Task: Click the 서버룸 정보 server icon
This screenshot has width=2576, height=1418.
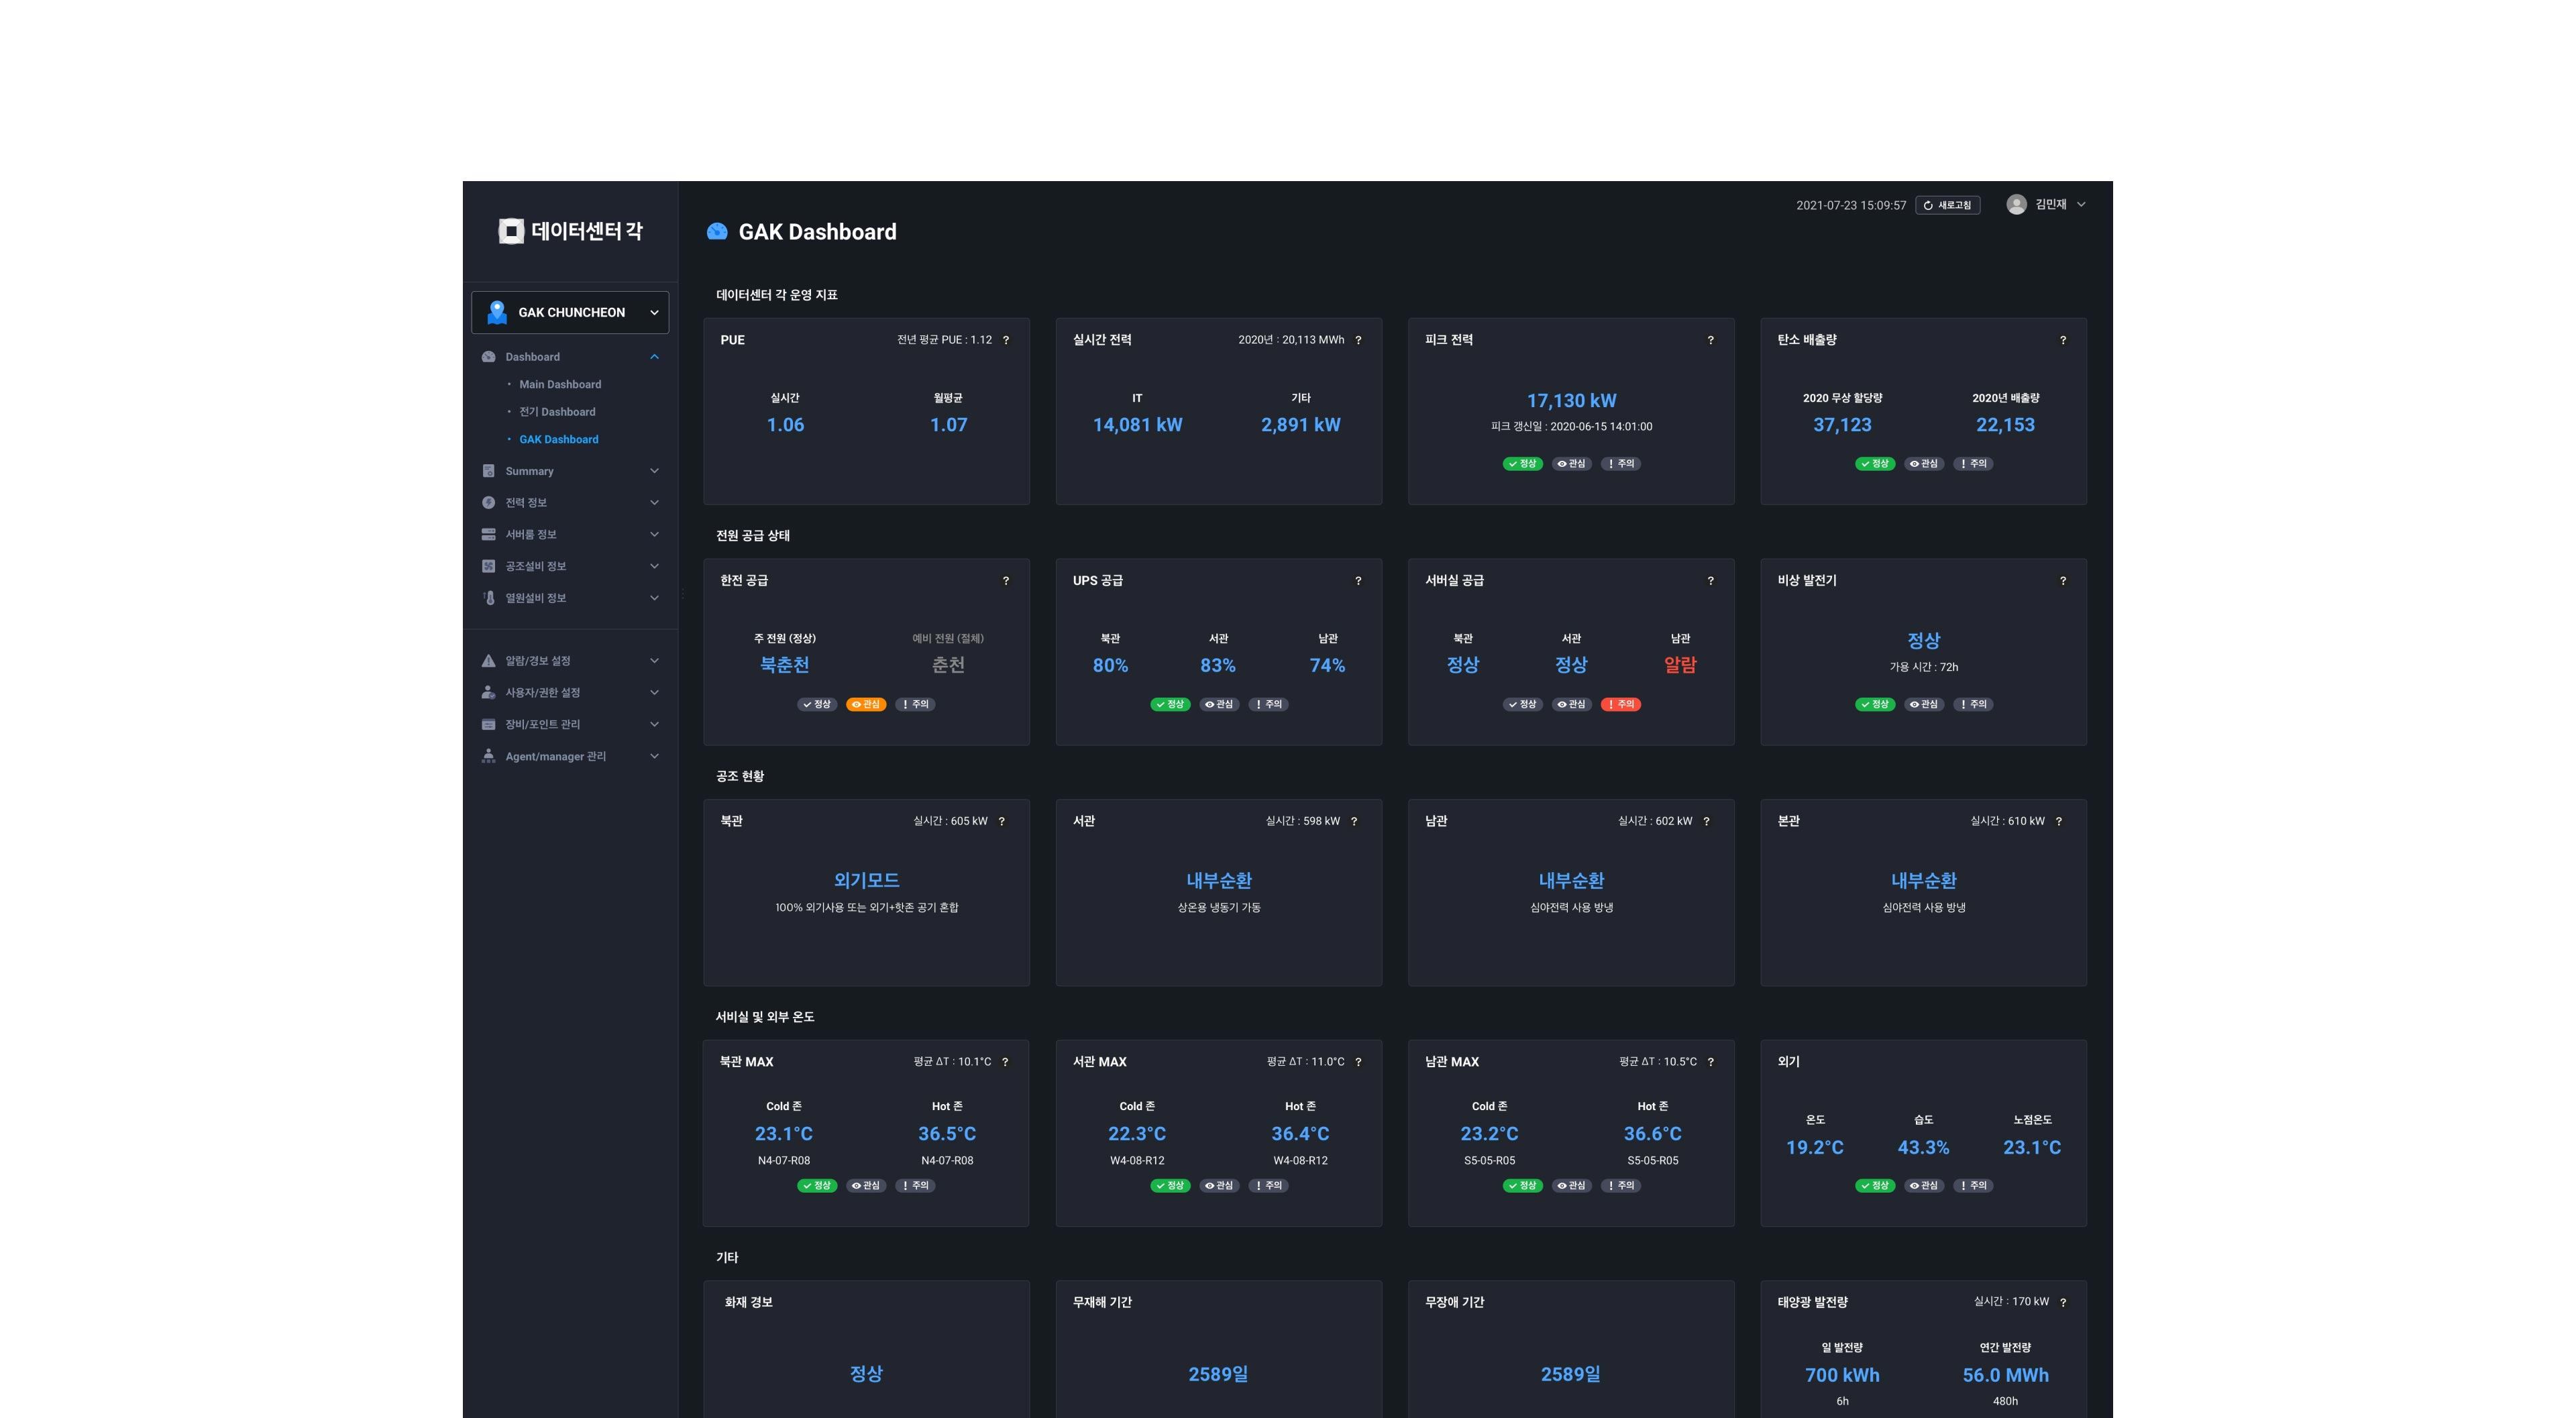Action: click(x=488, y=535)
